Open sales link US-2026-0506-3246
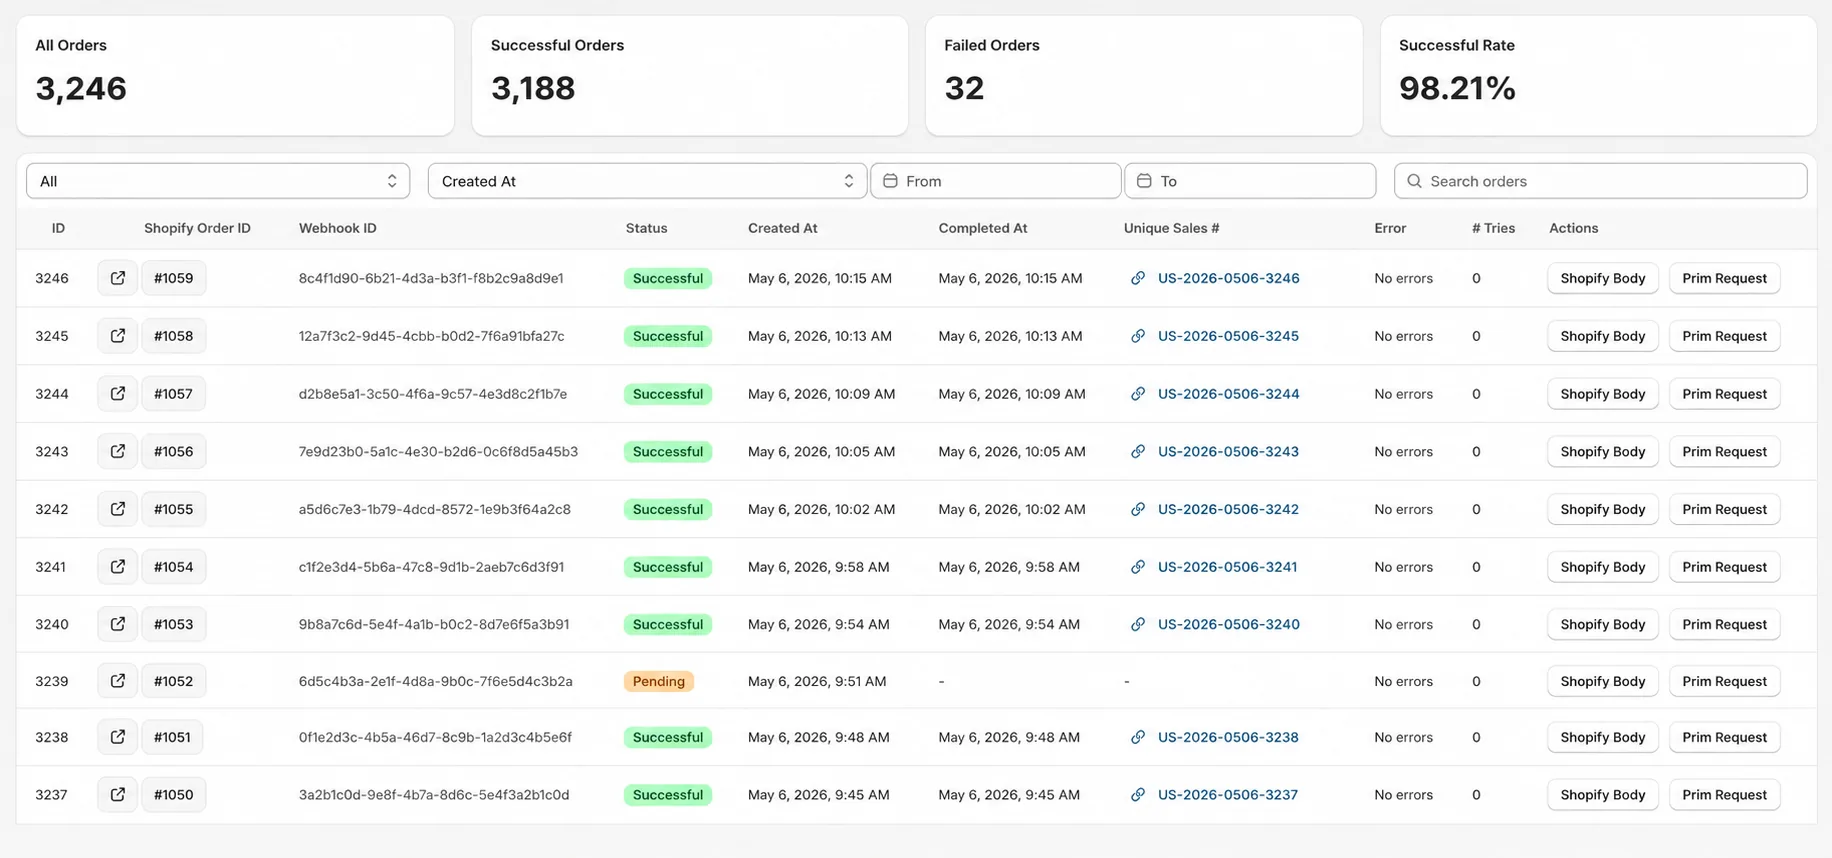Viewport: 1832px width, 858px height. pos(1229,278)
